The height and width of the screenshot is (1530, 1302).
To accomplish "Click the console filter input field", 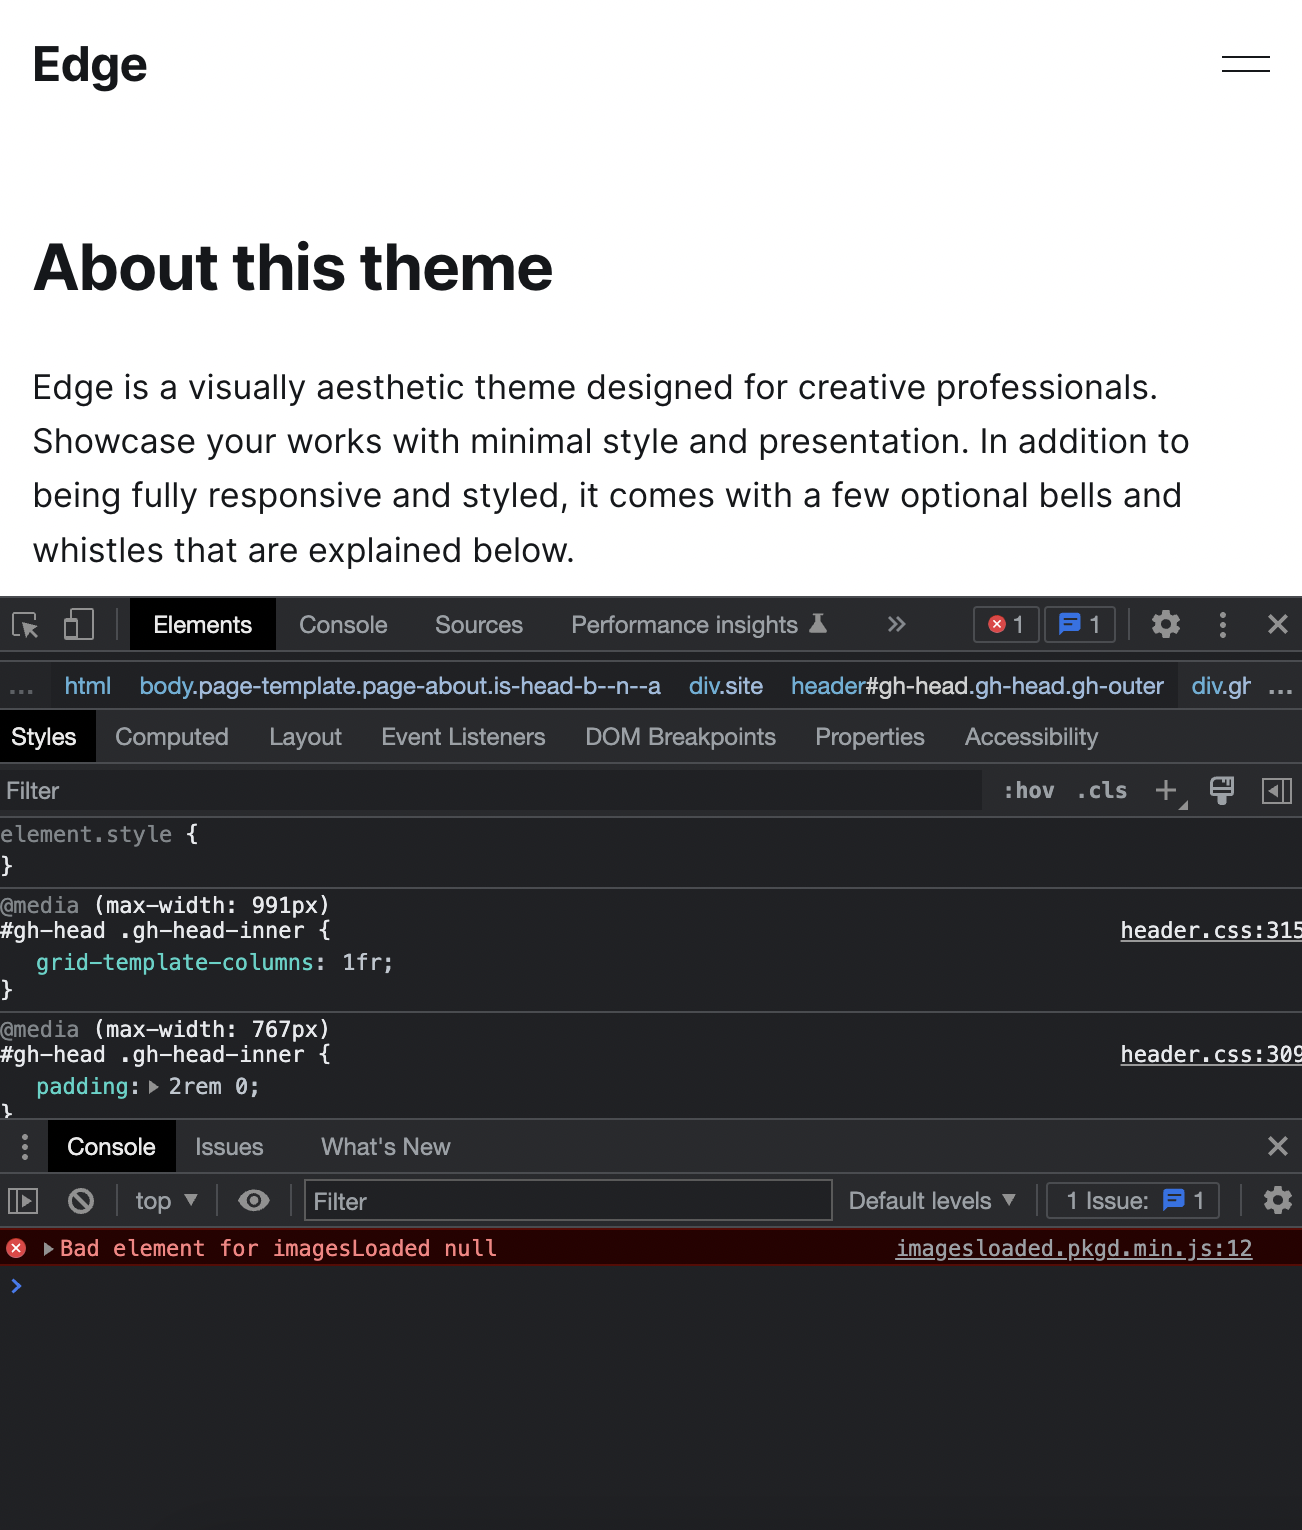I will click(566, 1200).
